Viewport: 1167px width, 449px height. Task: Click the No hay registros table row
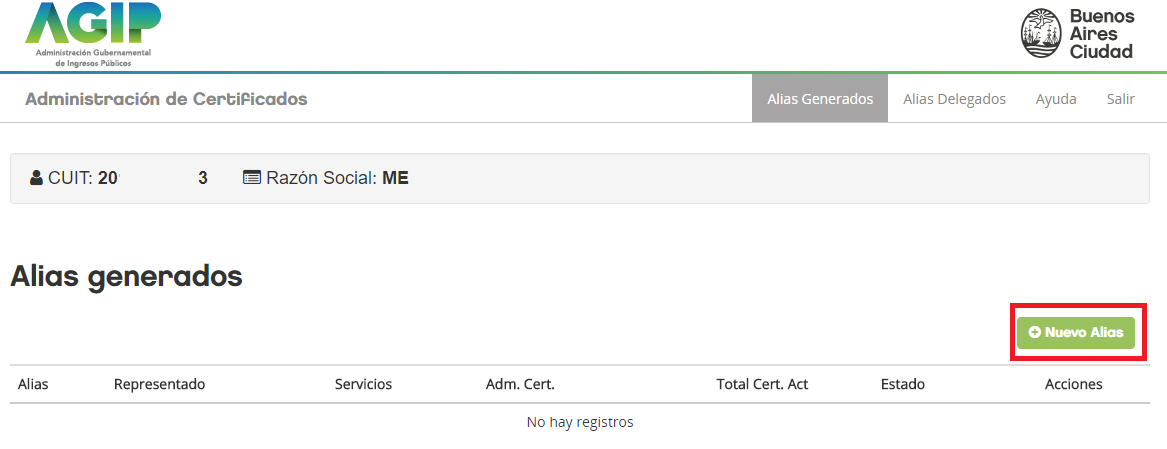pyautogui.click(x=580, y=422)
